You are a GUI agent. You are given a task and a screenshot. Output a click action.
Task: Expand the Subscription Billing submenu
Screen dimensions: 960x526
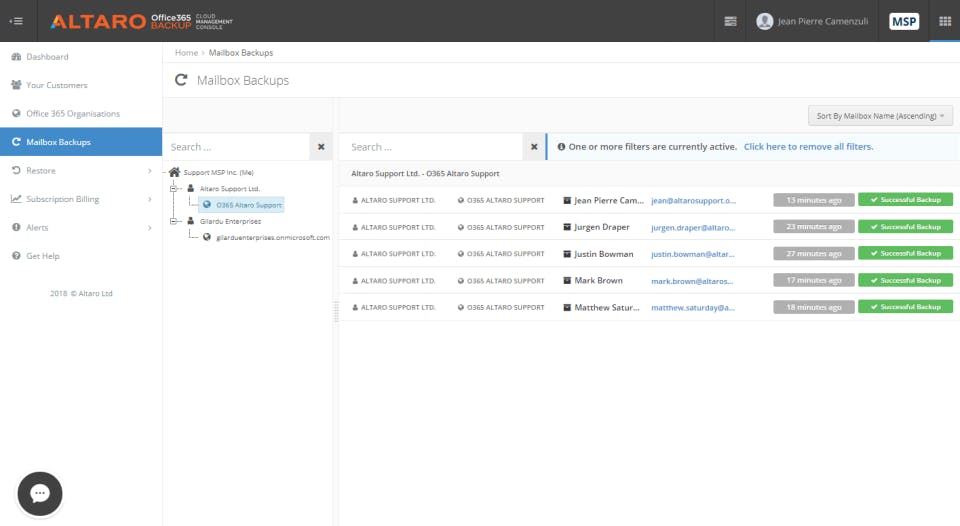click(81, 199)
